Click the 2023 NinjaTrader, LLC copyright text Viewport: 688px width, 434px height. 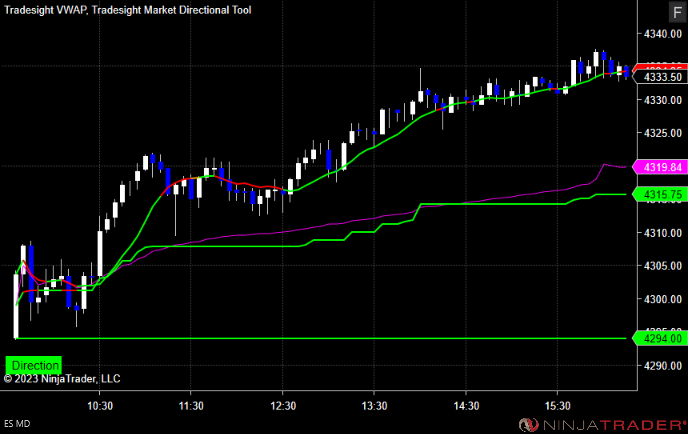coord(62,379)
